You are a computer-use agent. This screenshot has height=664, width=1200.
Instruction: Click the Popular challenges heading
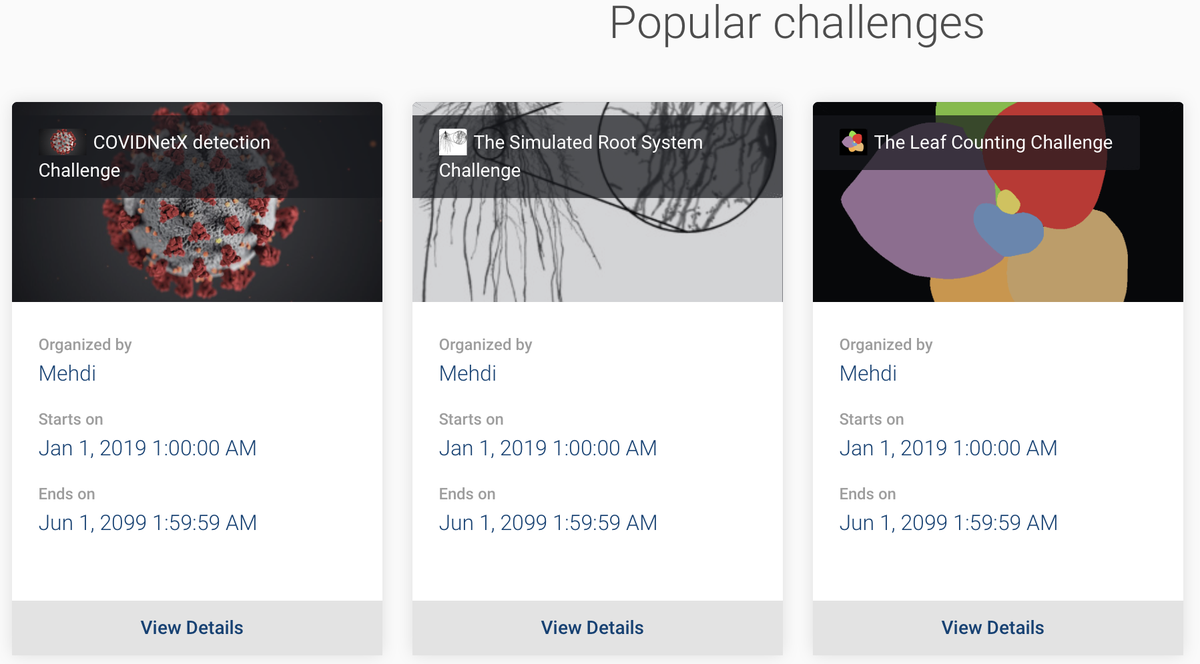(796, 22)
